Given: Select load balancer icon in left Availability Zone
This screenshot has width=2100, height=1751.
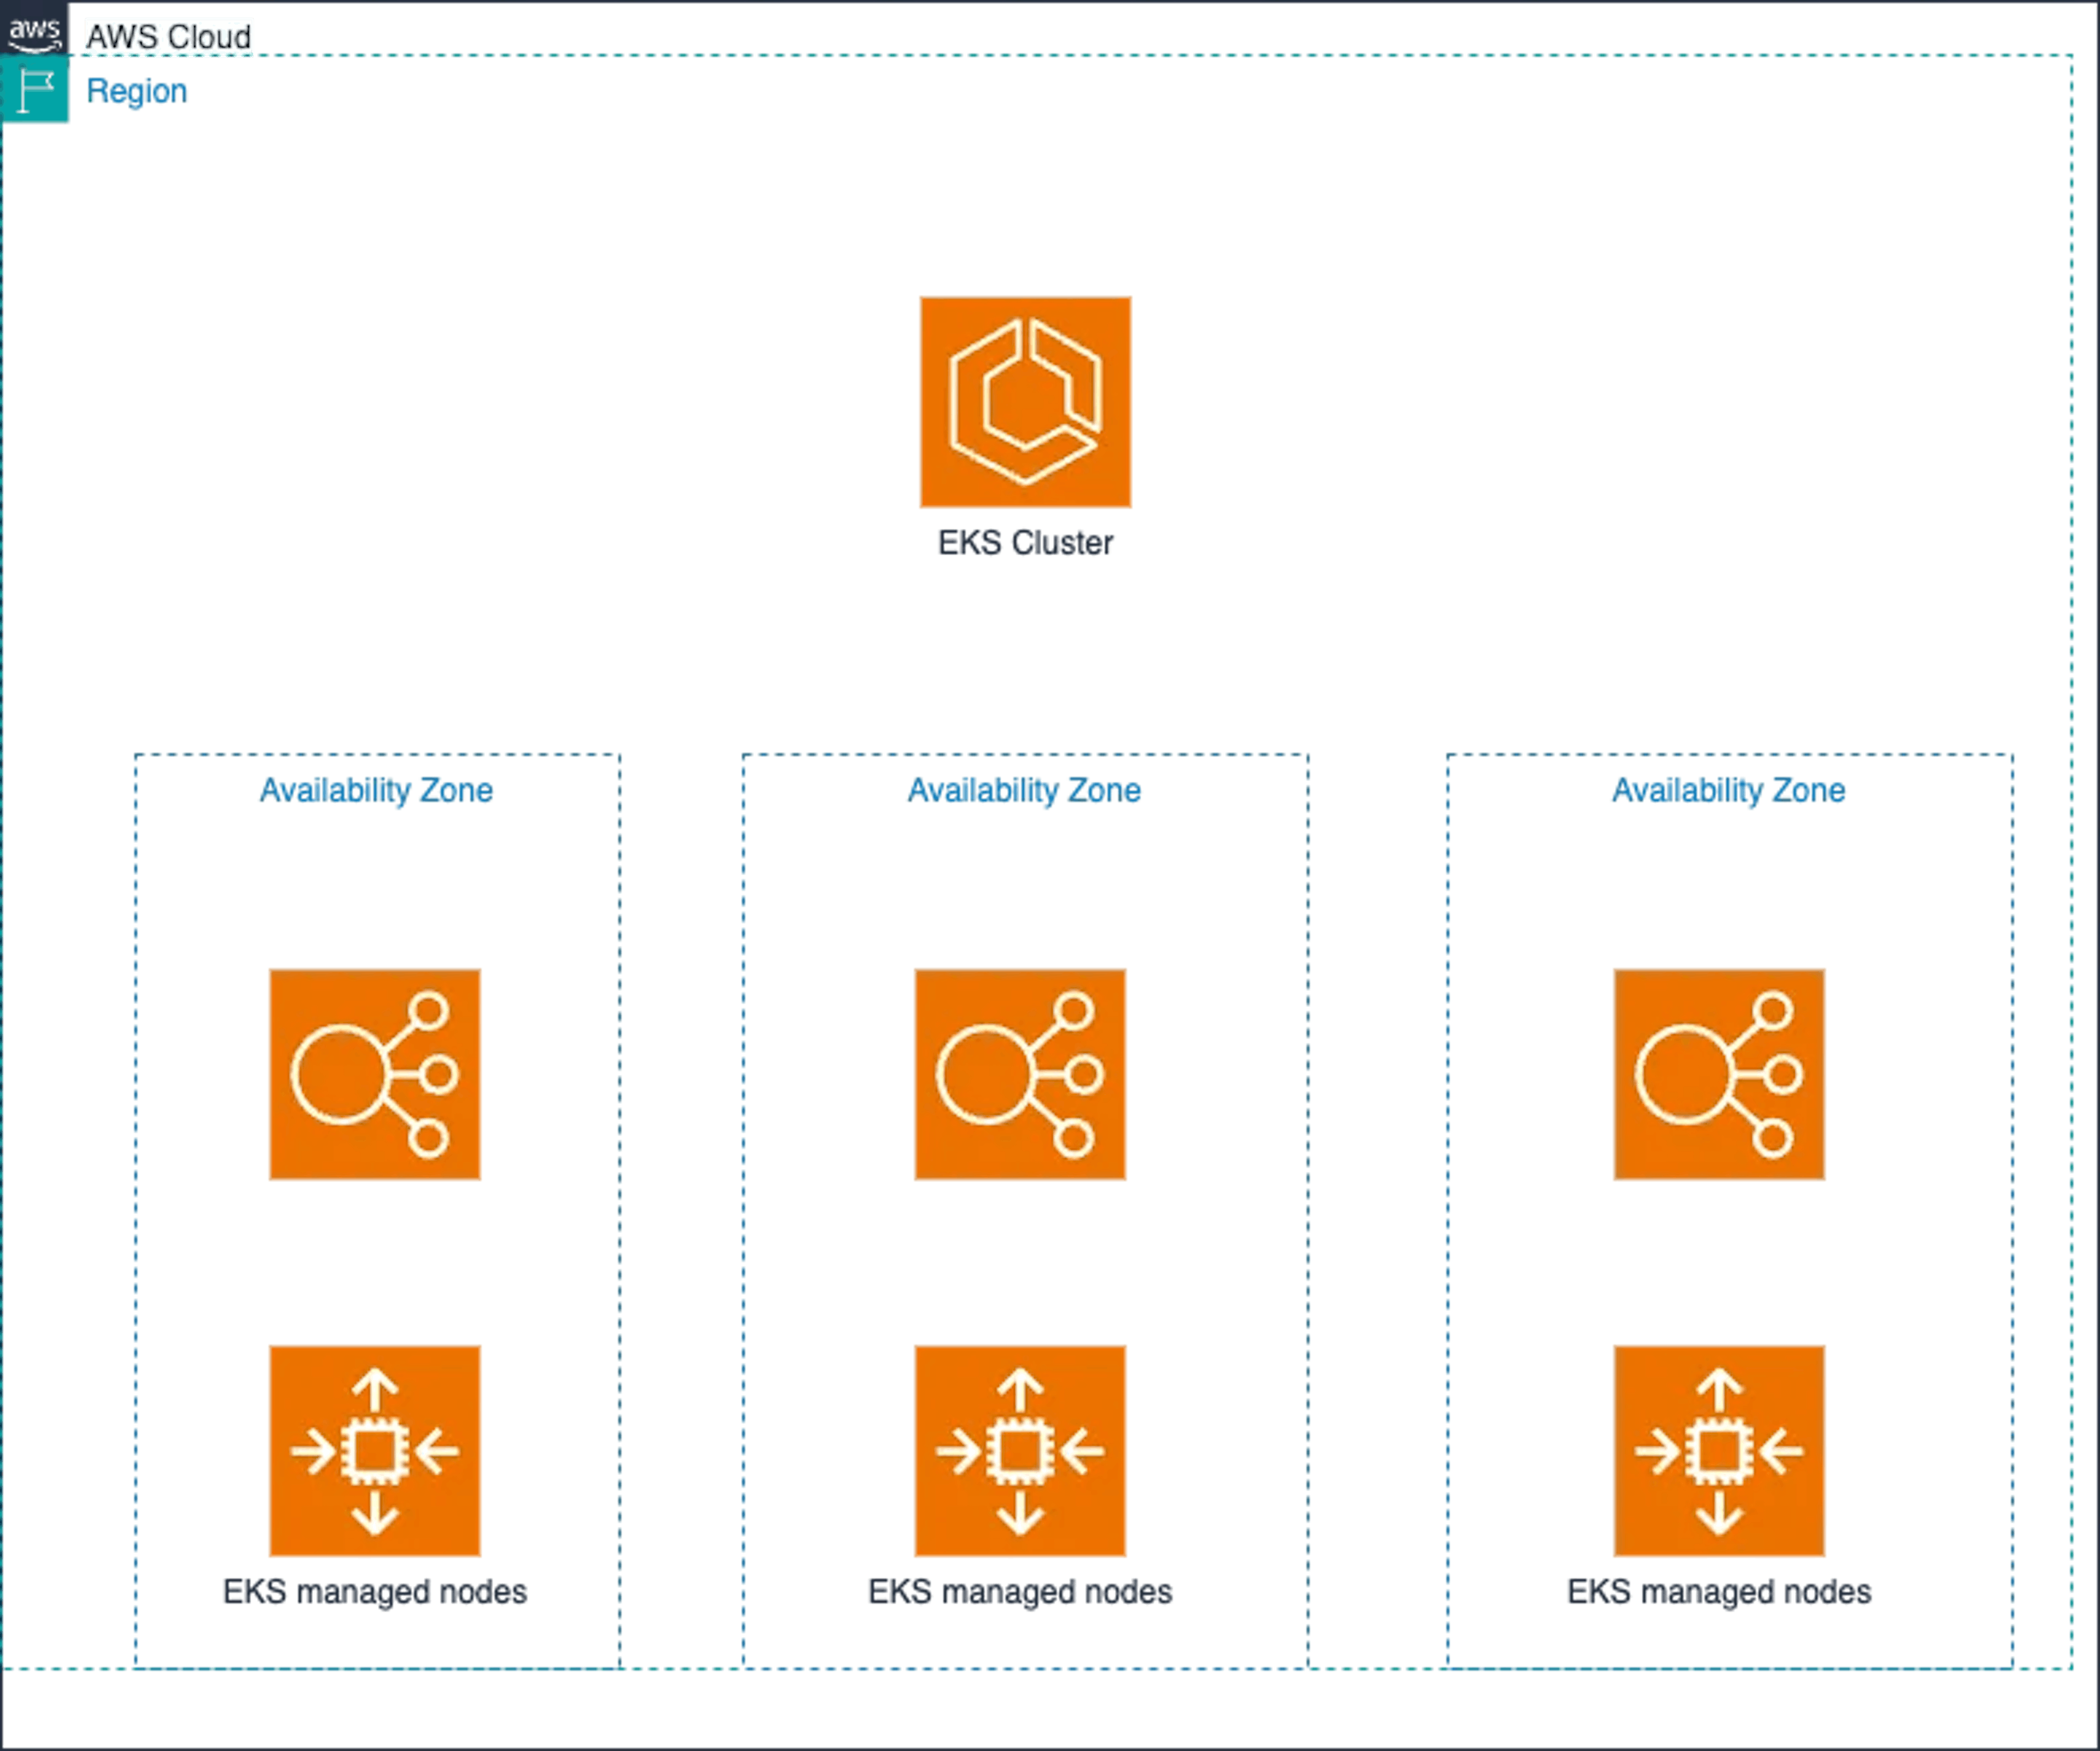Looking at the screenshot, I should coord(375,1074).
